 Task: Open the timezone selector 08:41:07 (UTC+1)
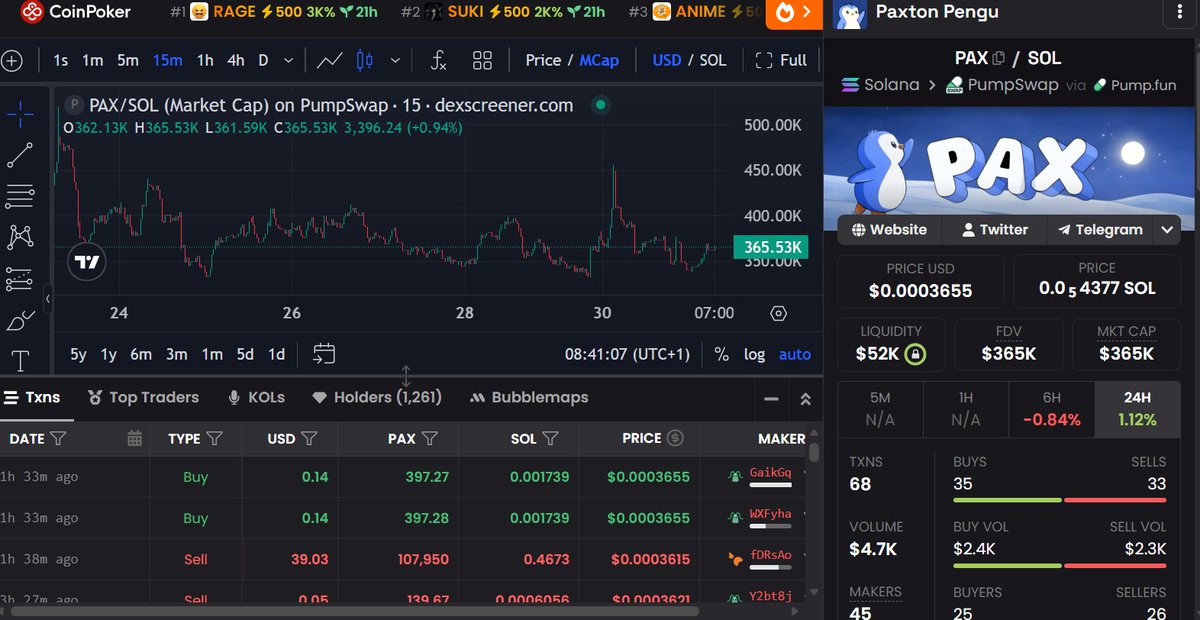pyautogui.click(x=628, y=354)
